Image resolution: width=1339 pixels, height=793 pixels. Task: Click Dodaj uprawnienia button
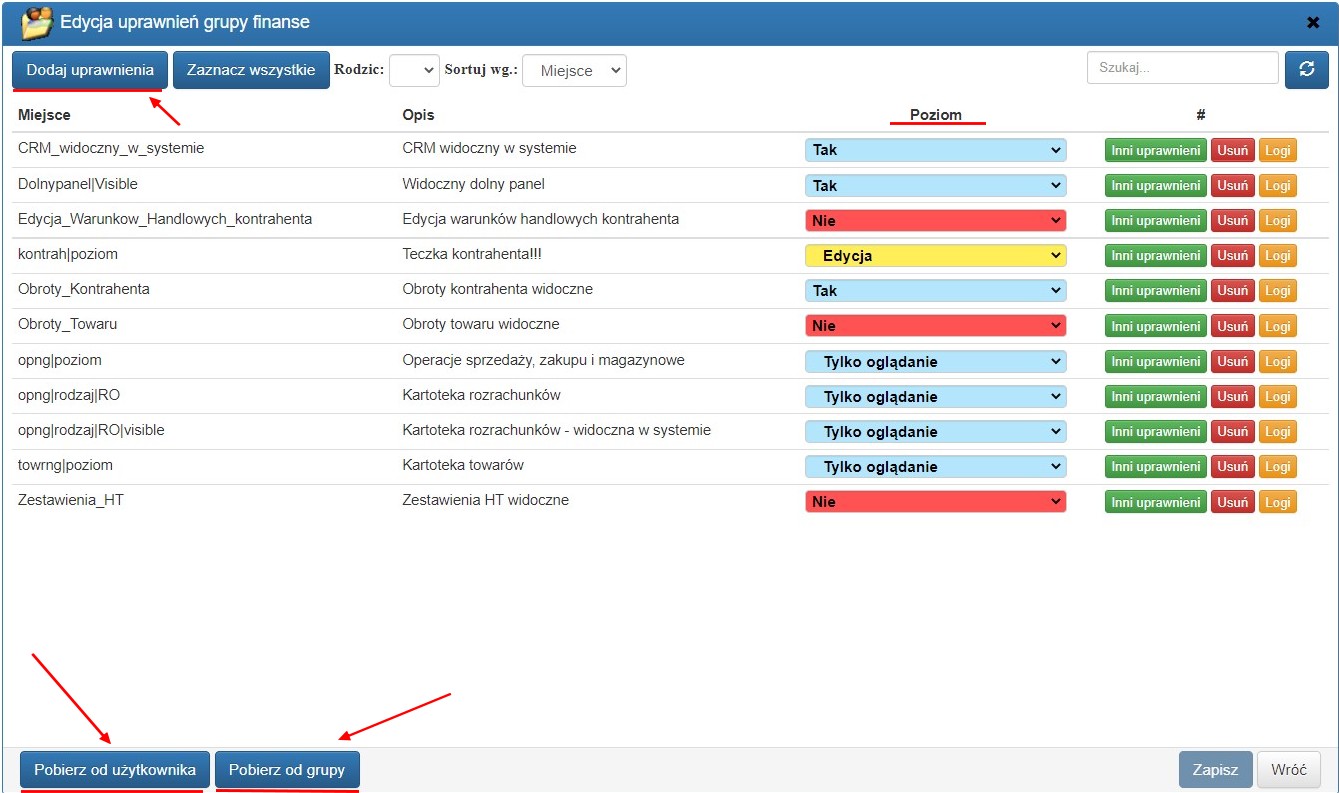coord(90,70)
